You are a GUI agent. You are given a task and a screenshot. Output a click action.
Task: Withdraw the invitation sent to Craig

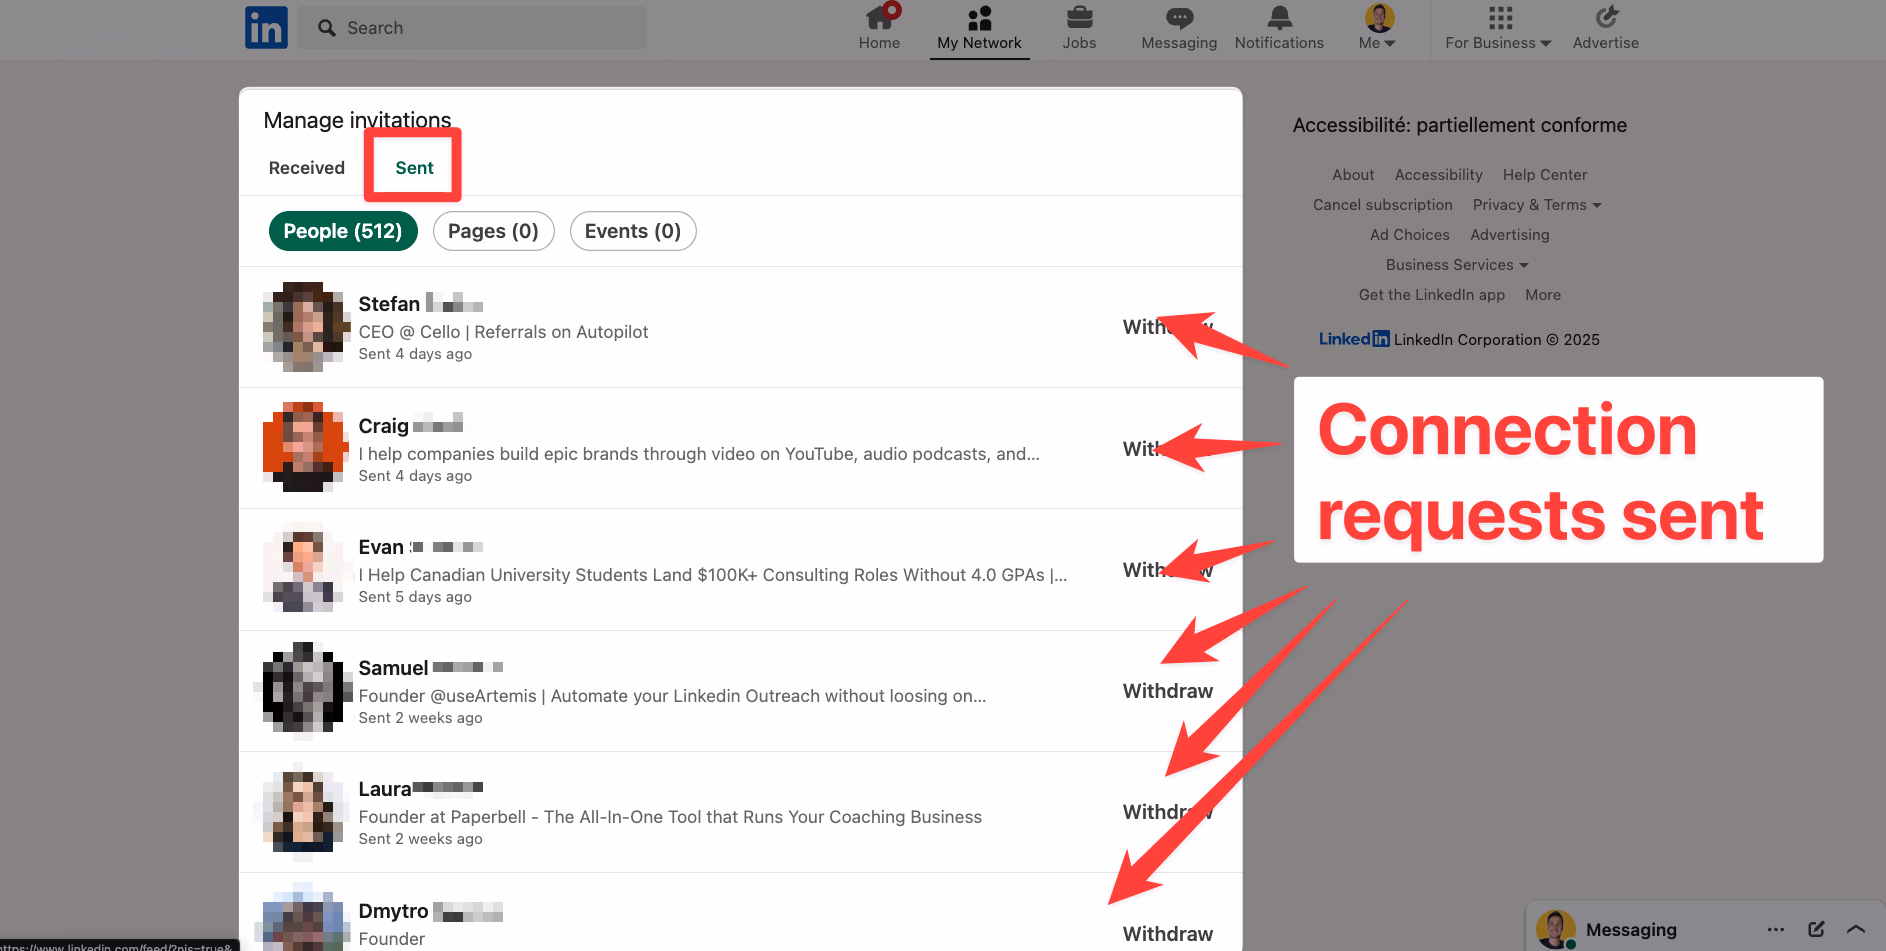[x=1167, y=449]
